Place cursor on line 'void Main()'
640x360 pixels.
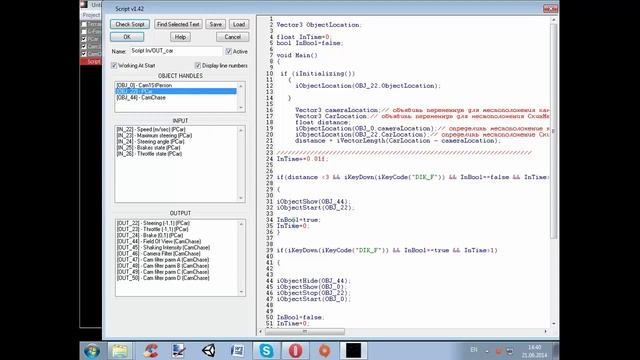[297, 55]
